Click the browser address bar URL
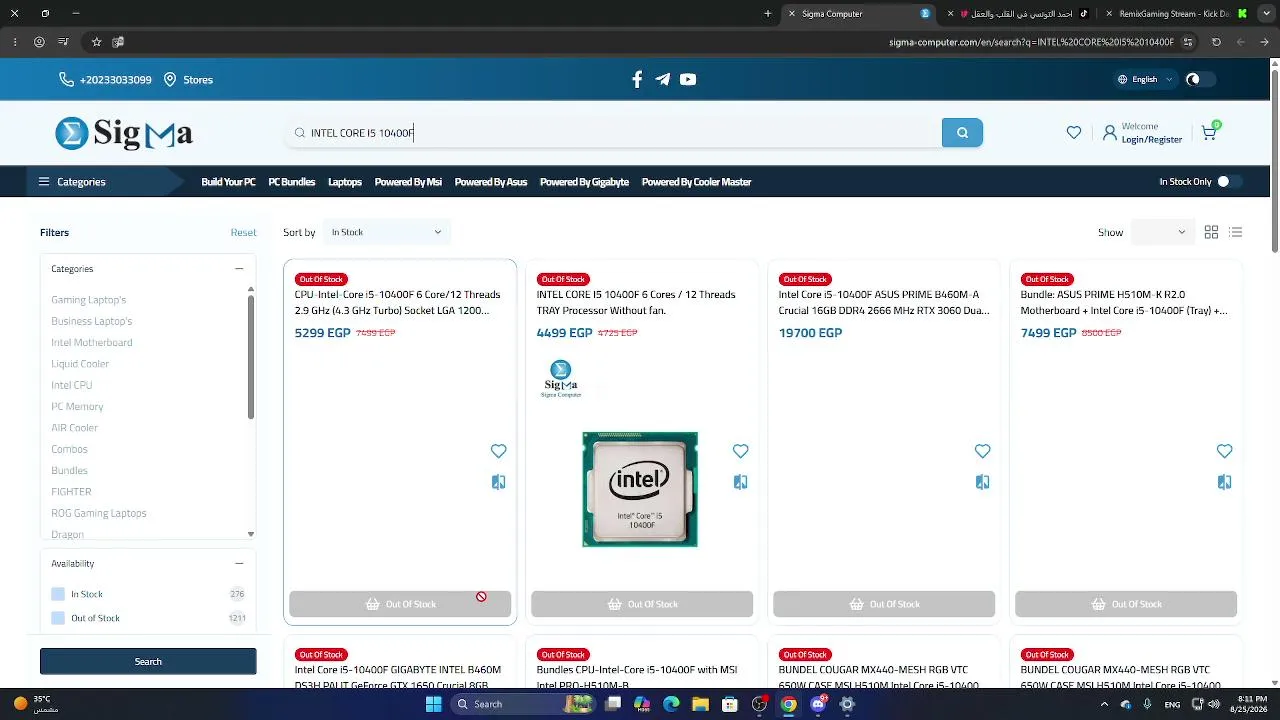This screenshot has width=1280, height=720. point(1031,42)
